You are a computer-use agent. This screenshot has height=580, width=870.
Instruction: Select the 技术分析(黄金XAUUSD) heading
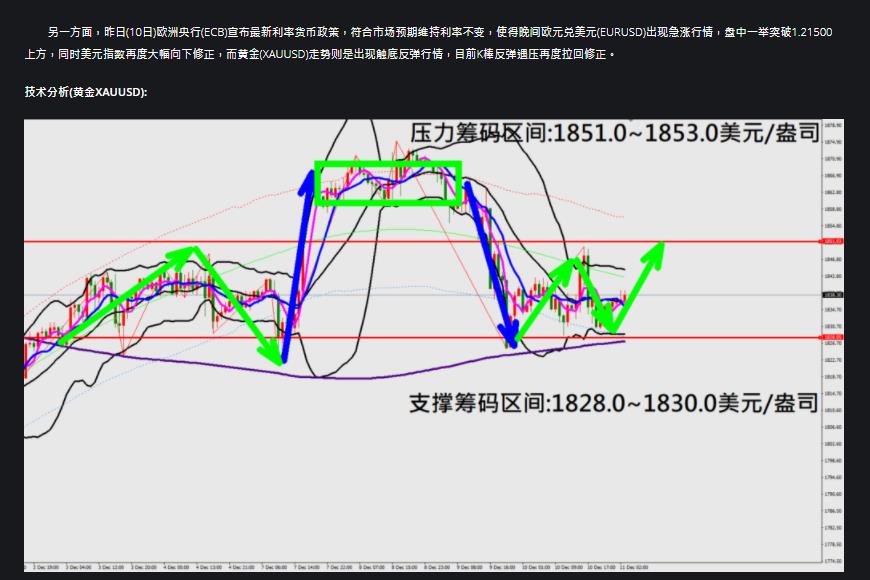click(x=86, y=92)
